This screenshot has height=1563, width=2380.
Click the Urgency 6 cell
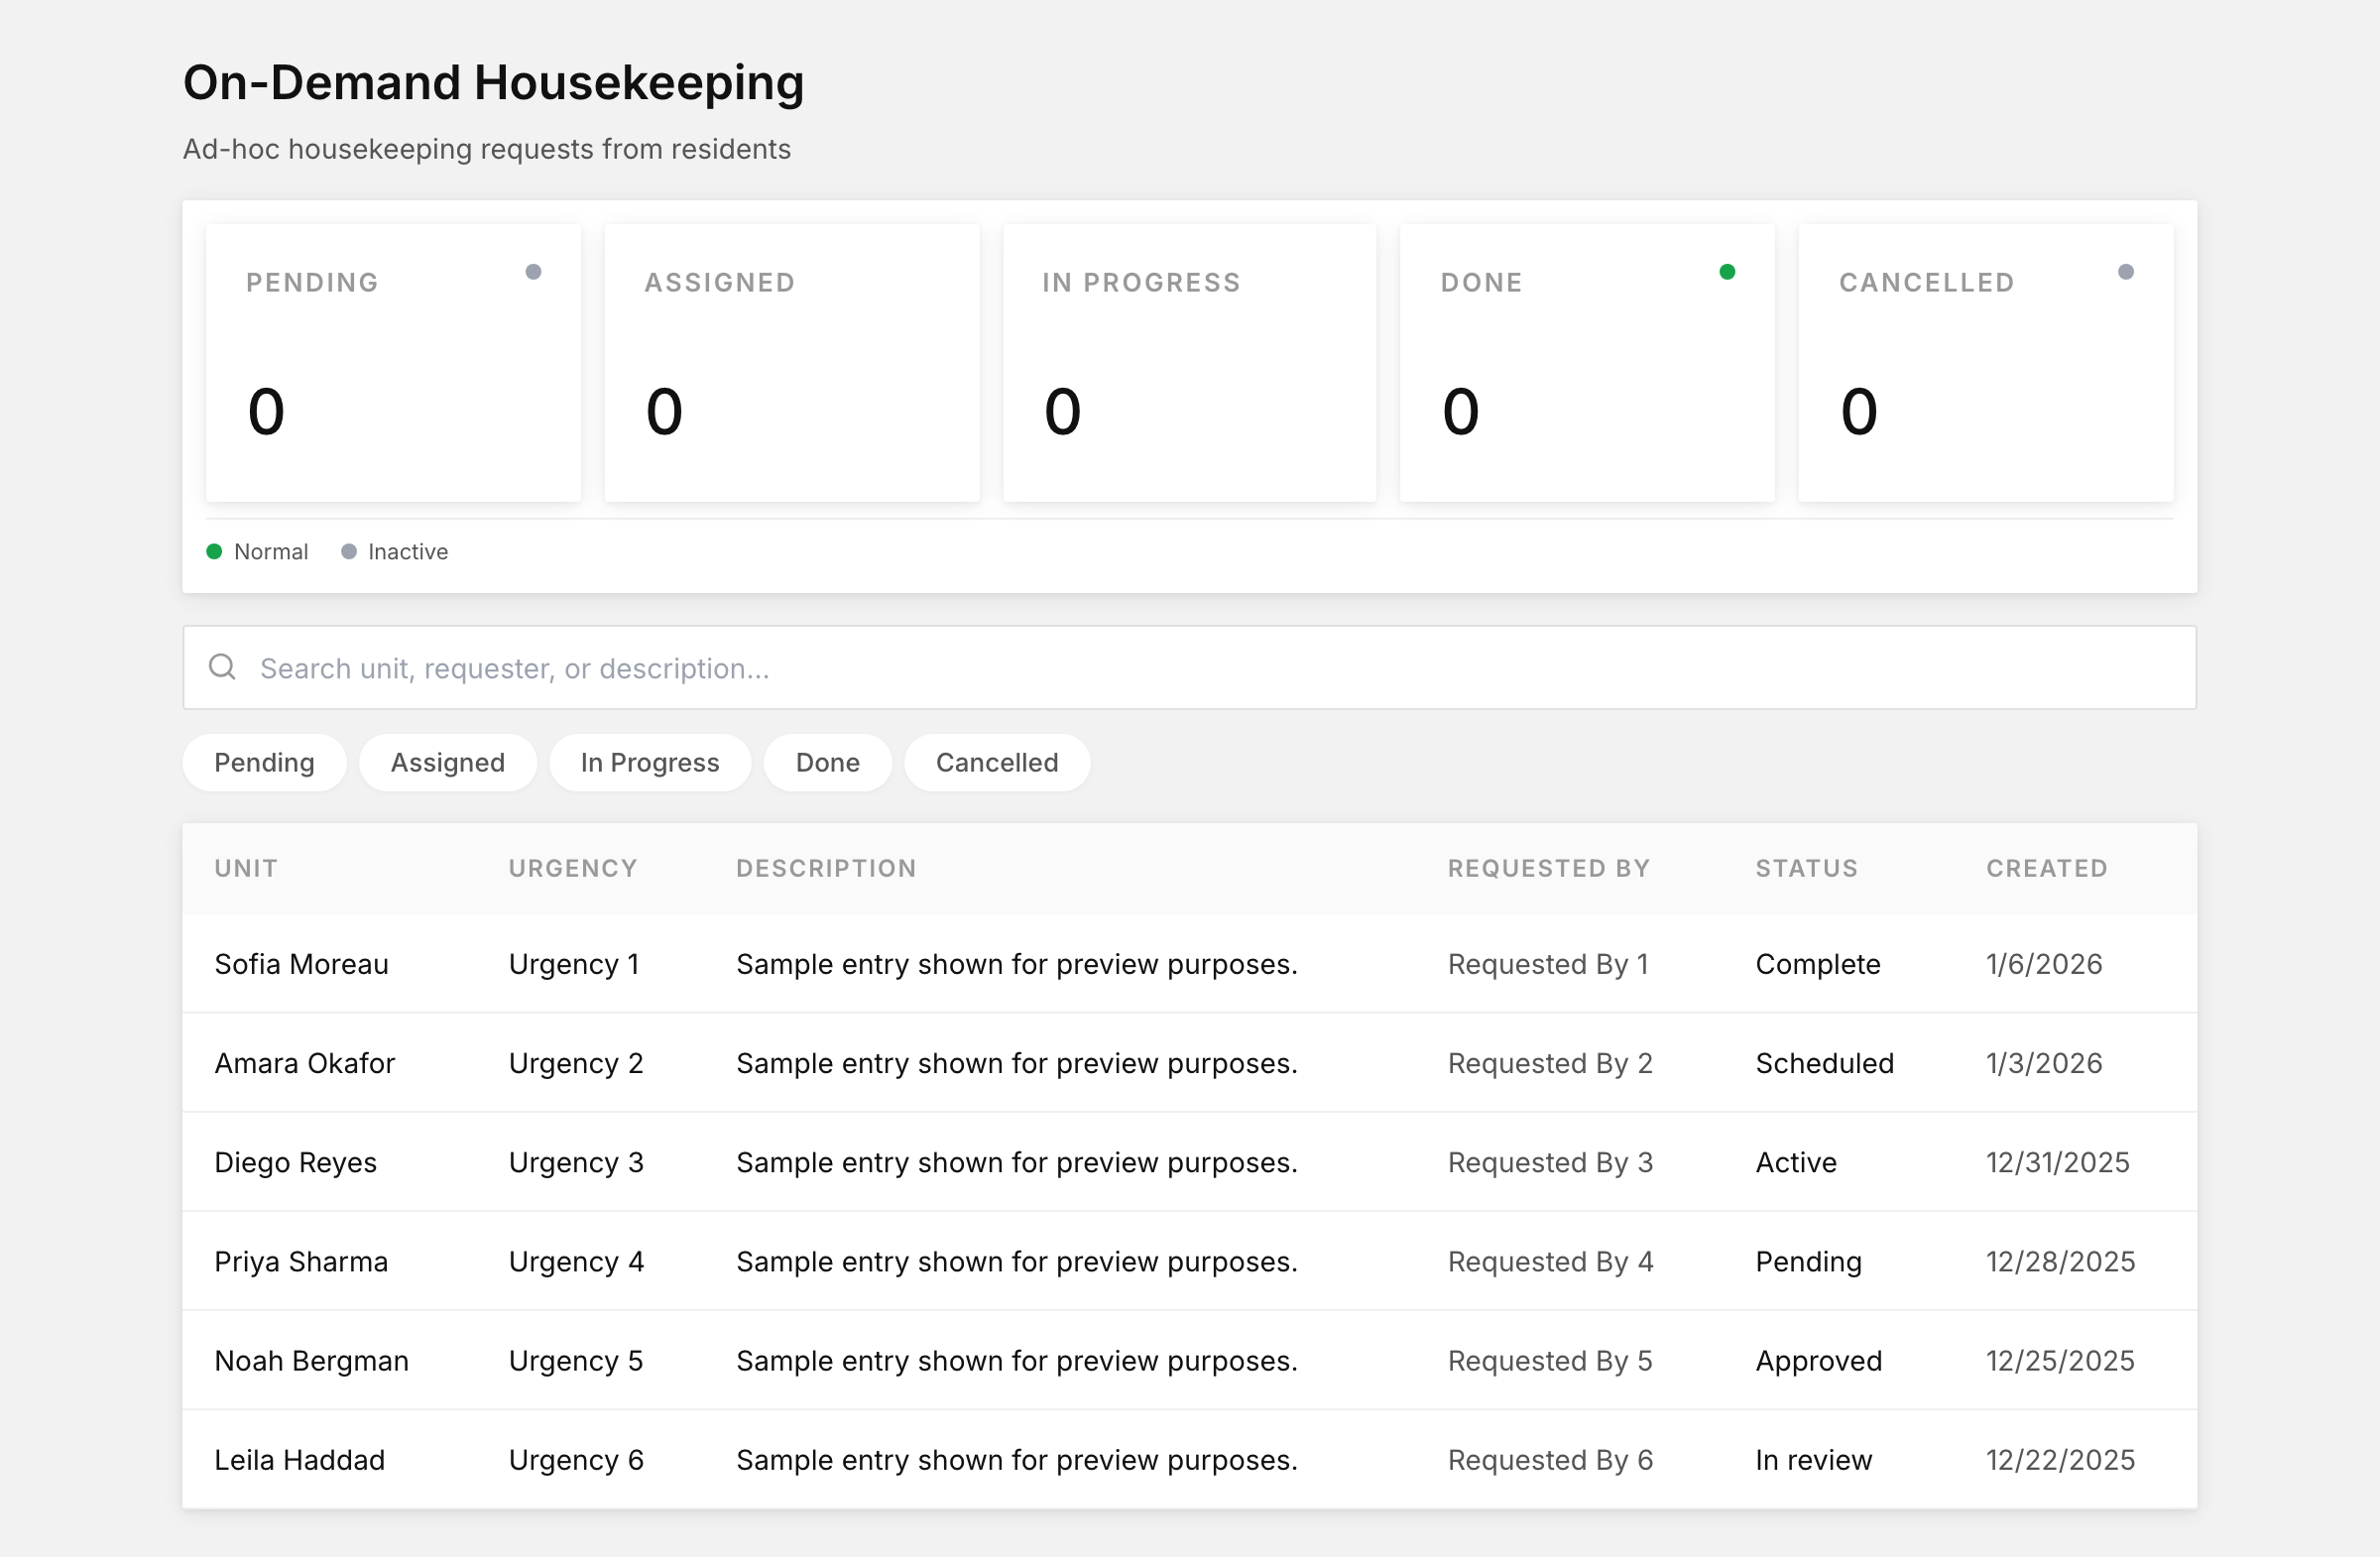point(577,1462)
